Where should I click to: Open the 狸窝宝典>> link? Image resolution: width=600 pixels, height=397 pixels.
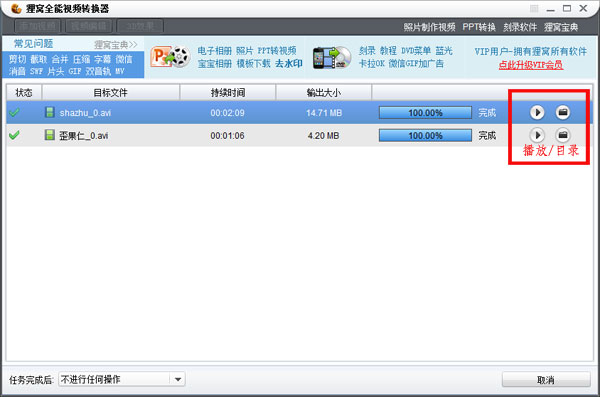(116, 45)
